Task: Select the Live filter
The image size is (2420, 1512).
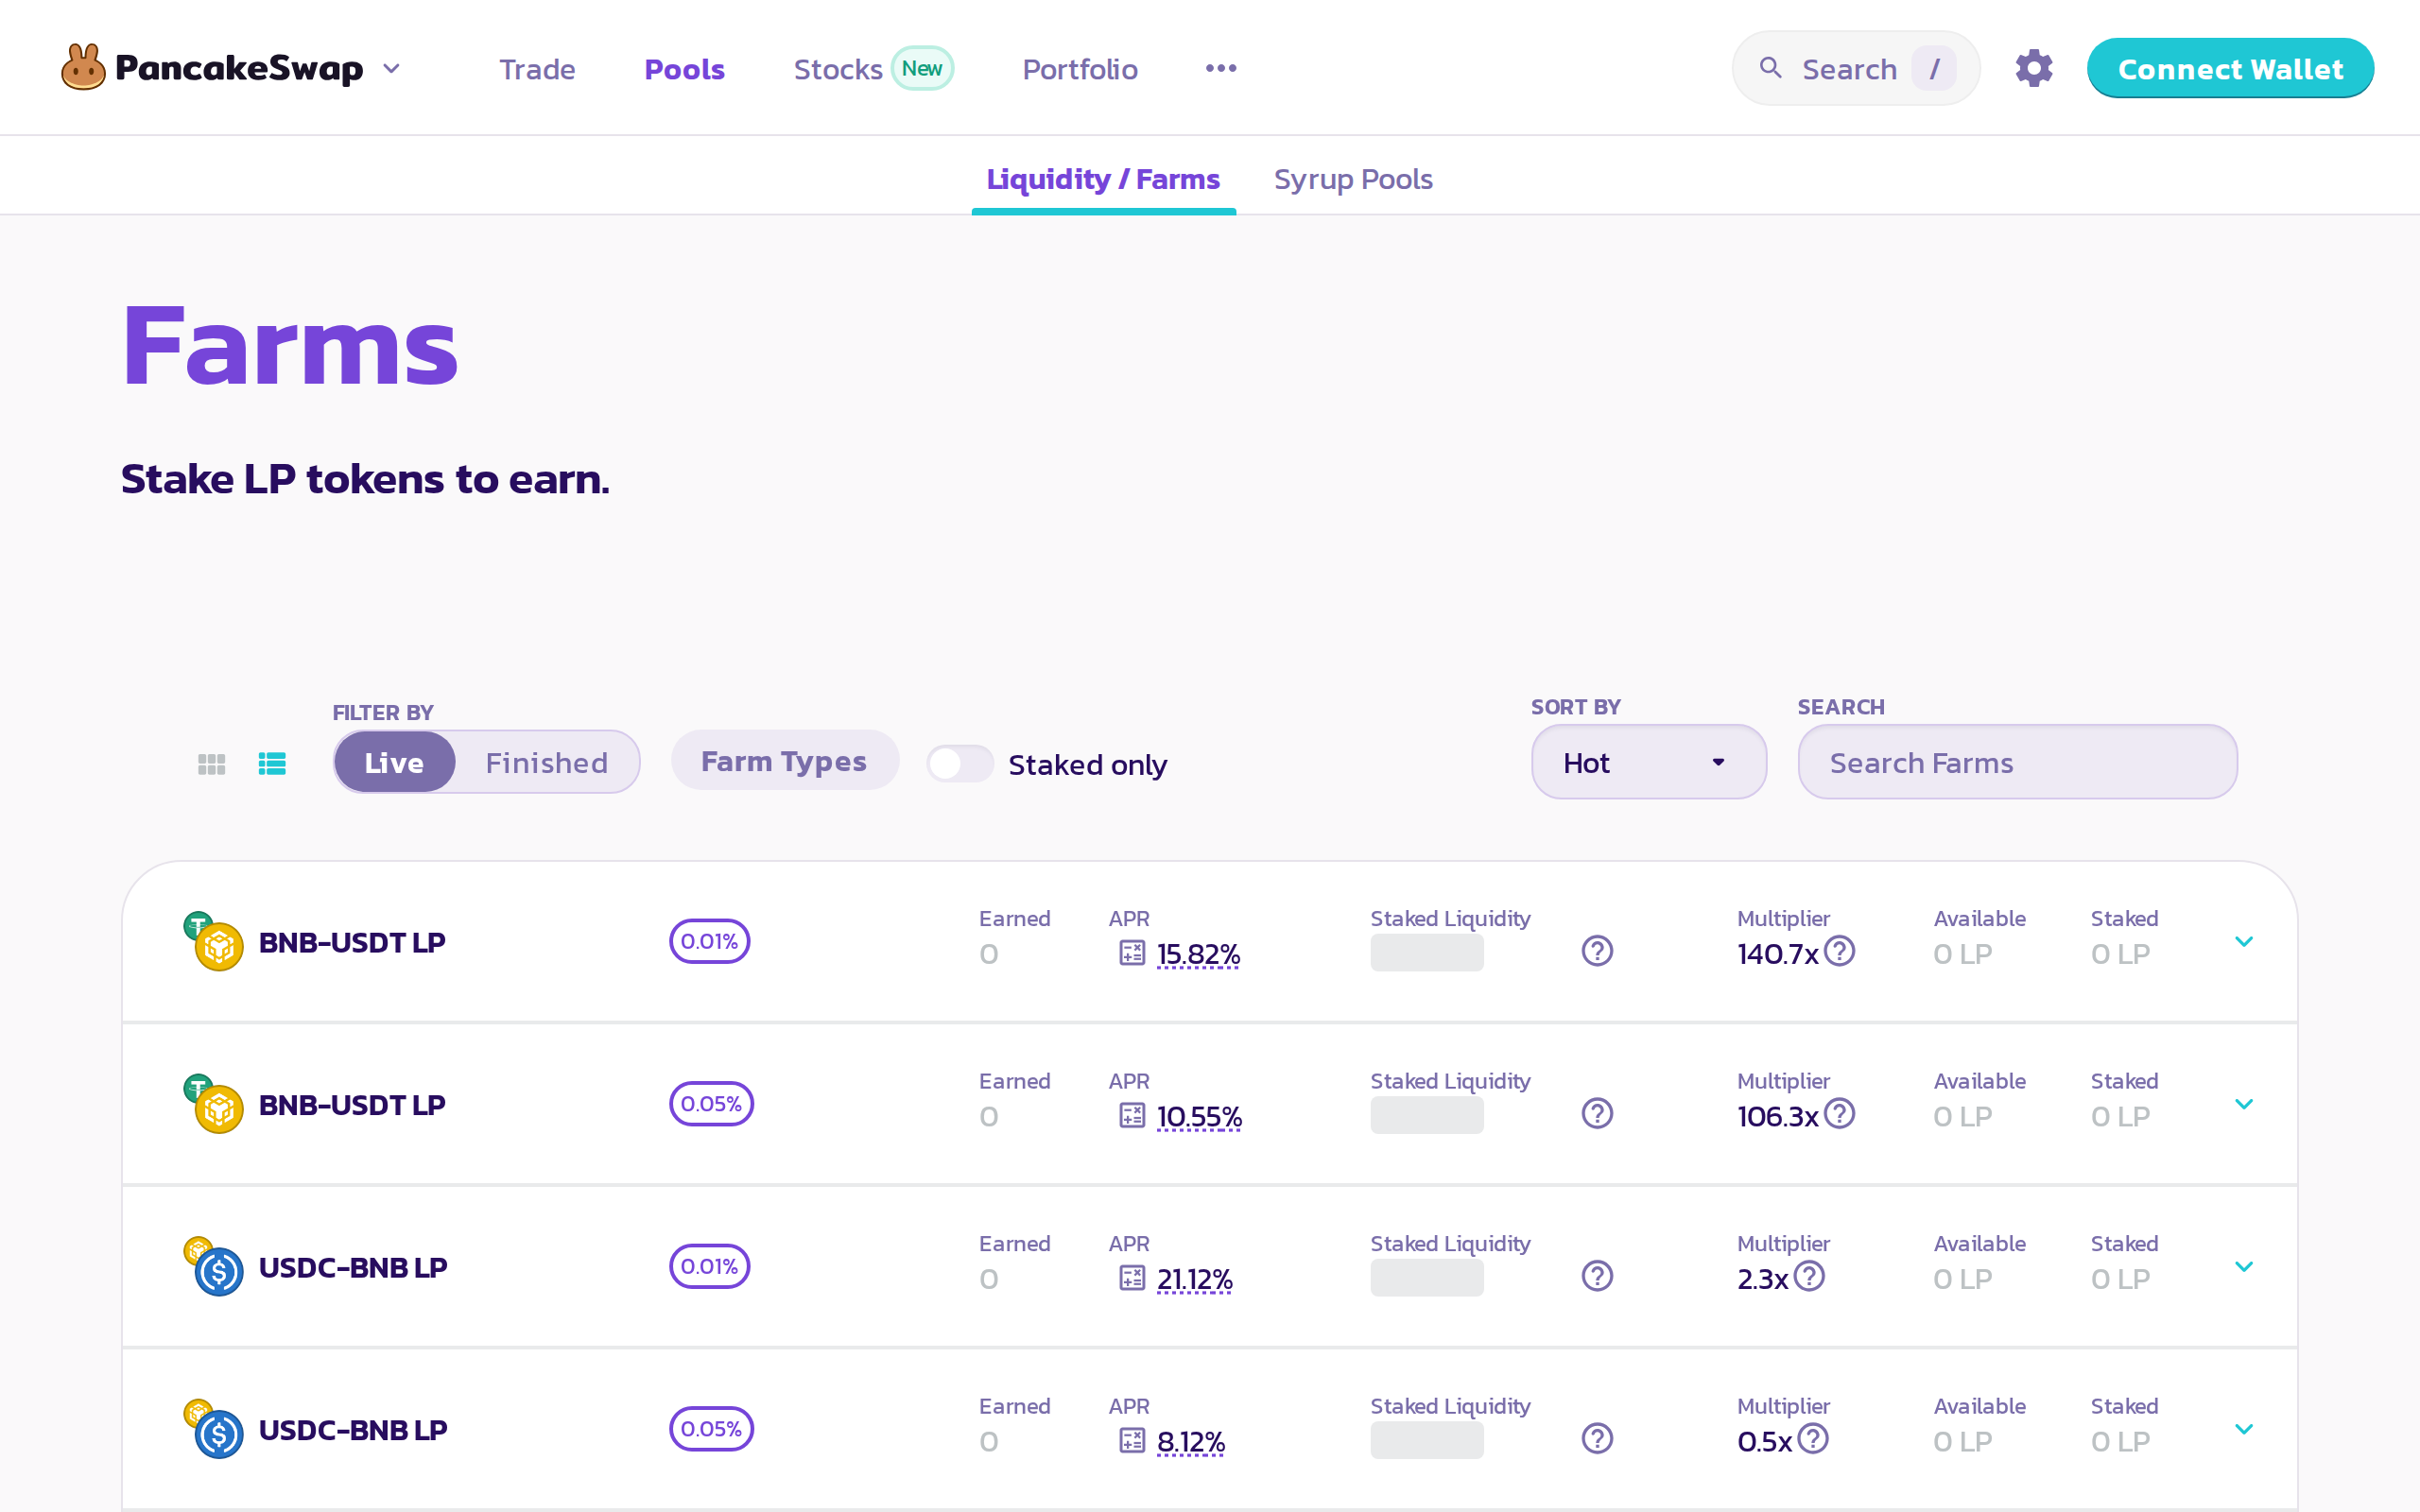Action: tap(394, 762)
